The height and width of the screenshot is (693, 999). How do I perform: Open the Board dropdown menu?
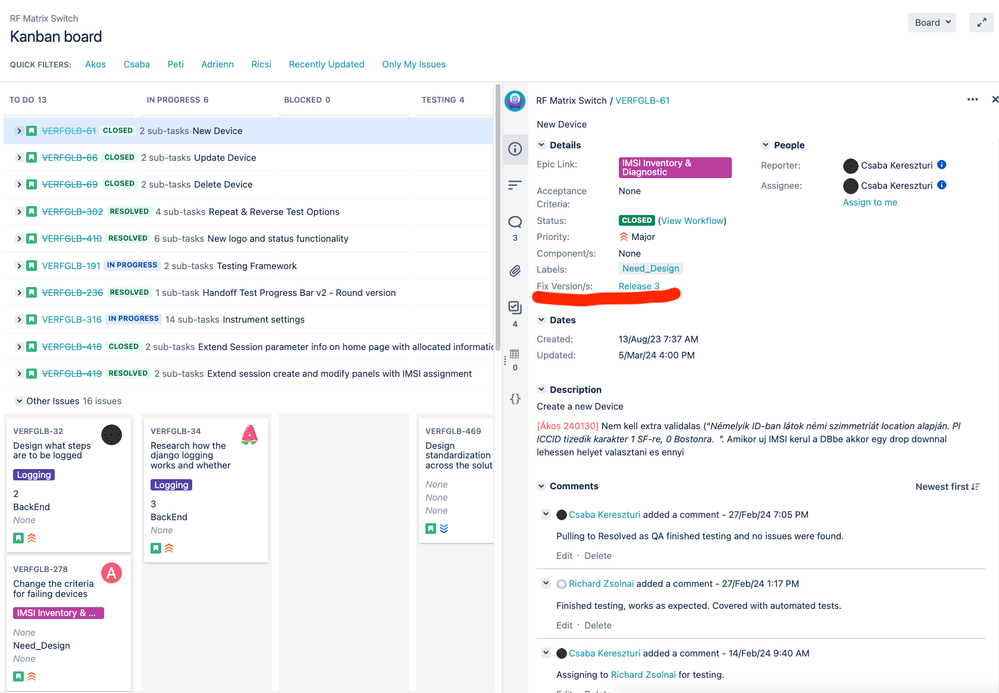(x=931, y=22)
